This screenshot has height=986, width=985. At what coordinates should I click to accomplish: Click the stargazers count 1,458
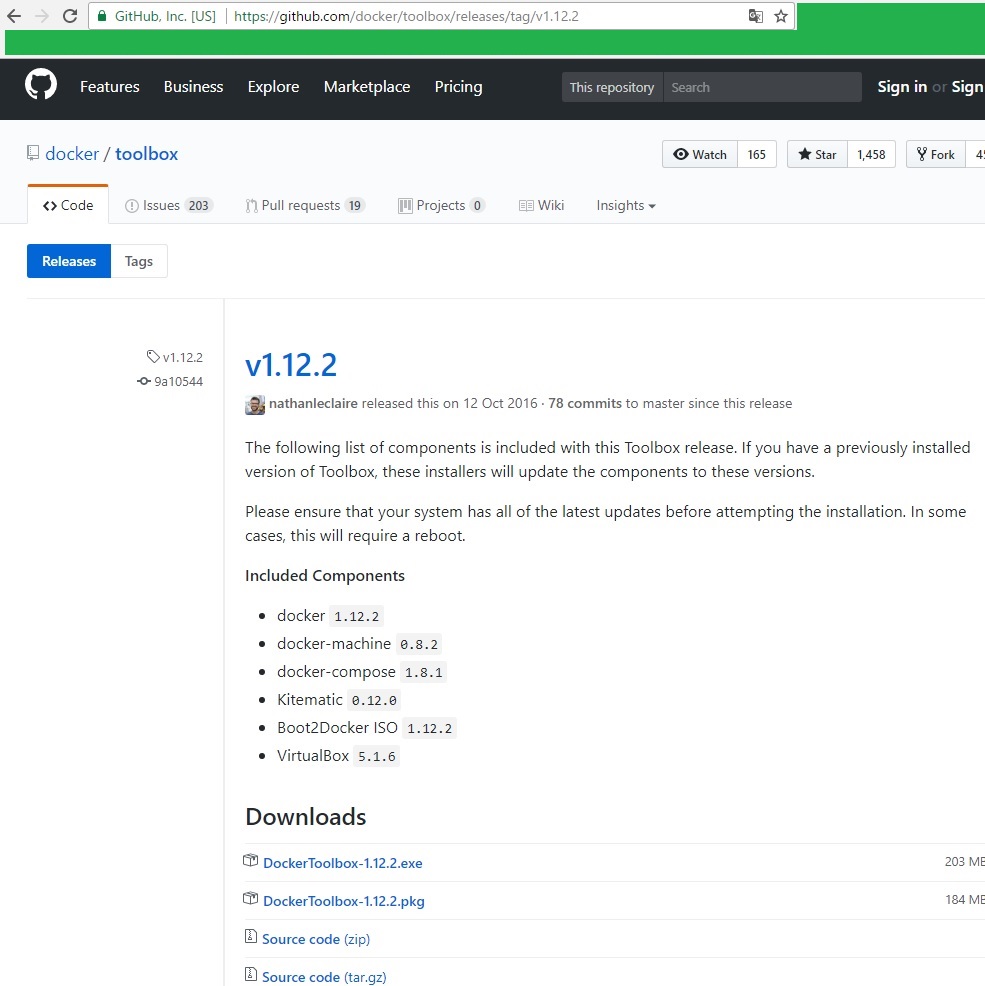[871, 154]
